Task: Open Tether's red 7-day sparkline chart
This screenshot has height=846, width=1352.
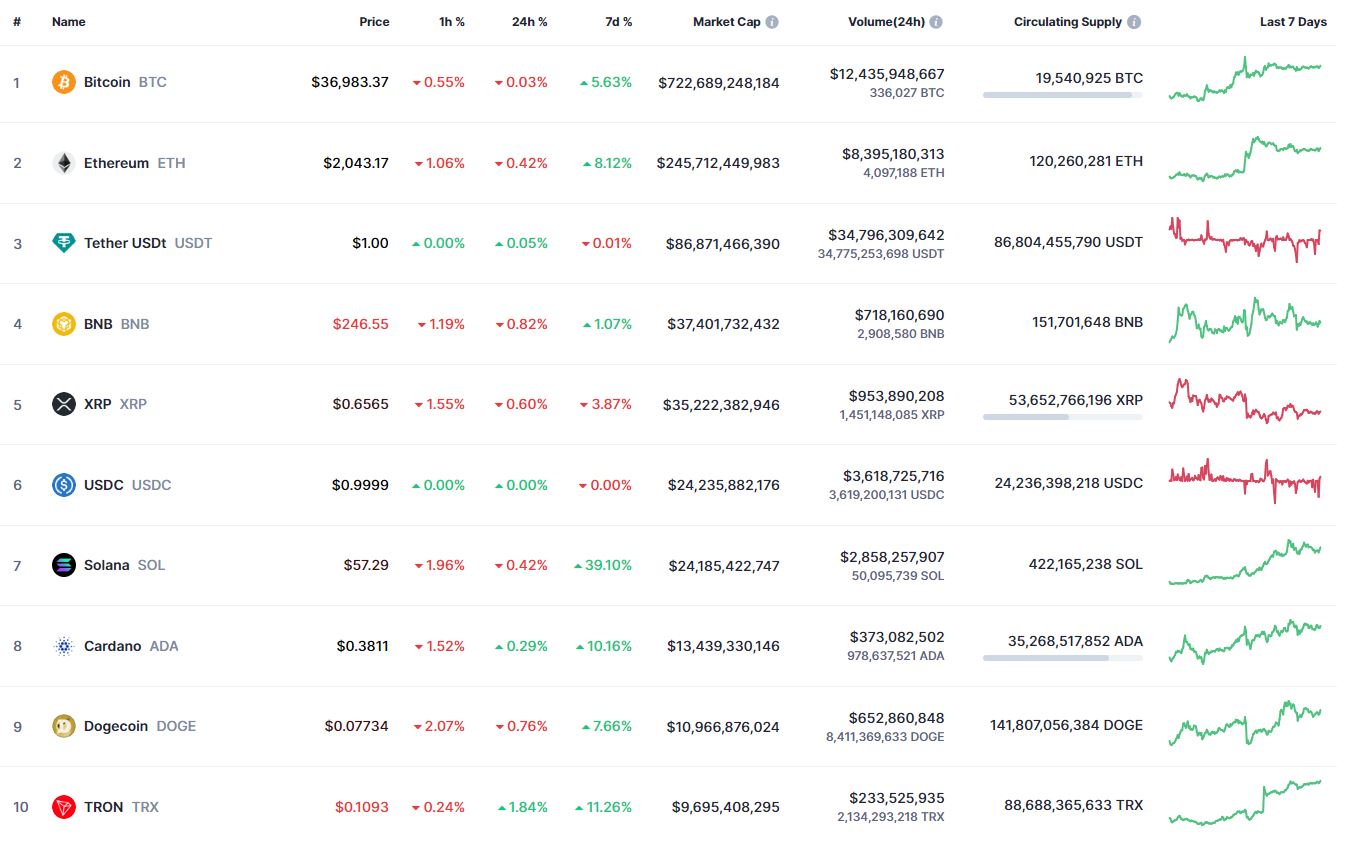Action: pos(1245,240)
